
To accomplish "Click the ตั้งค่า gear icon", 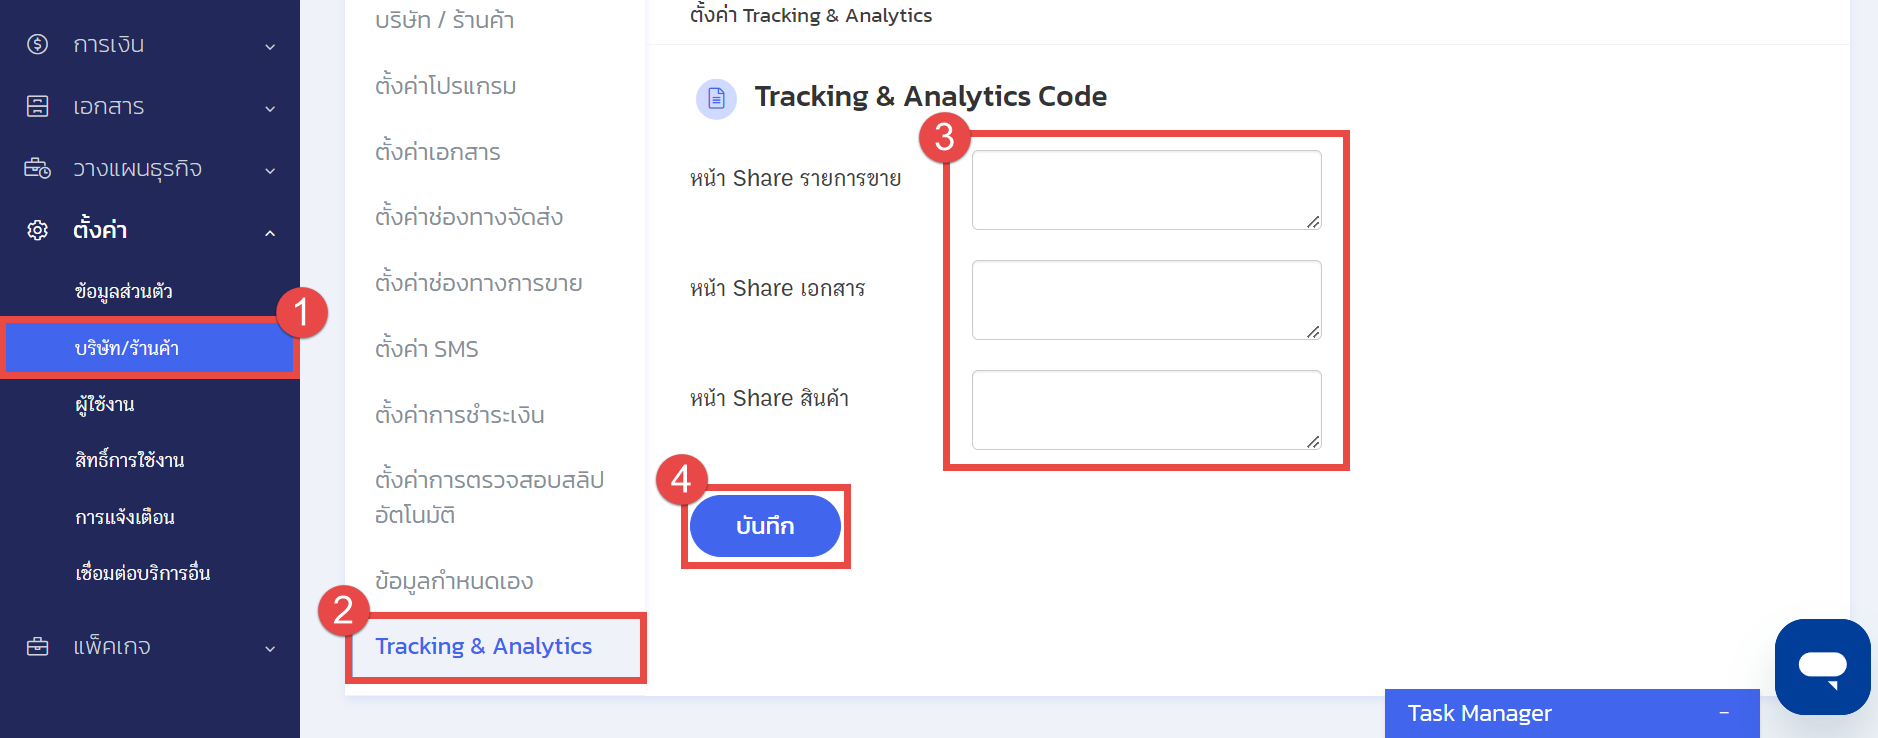I will (37, 230).
